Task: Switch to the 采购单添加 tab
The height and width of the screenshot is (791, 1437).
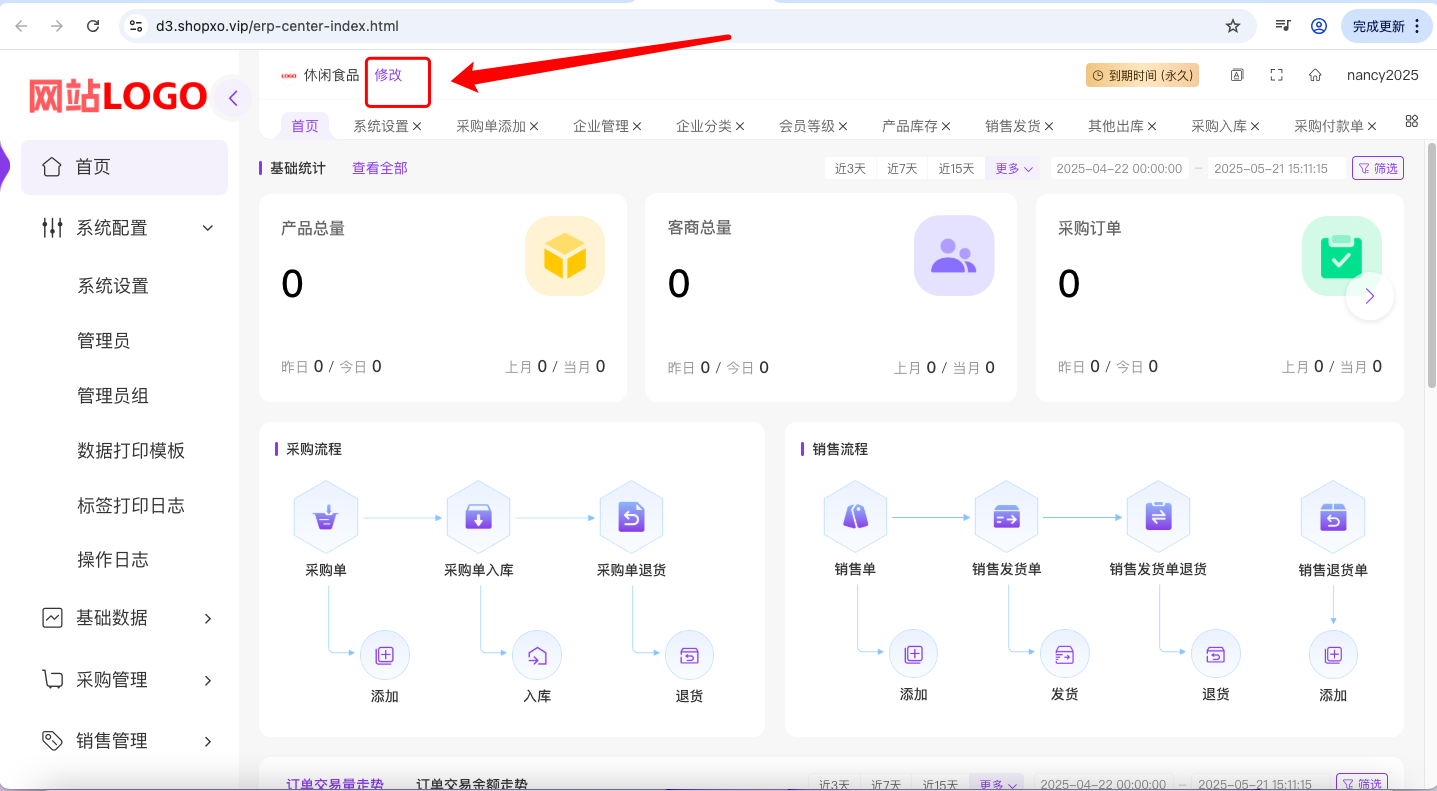Action: click(x=491, y=126)
